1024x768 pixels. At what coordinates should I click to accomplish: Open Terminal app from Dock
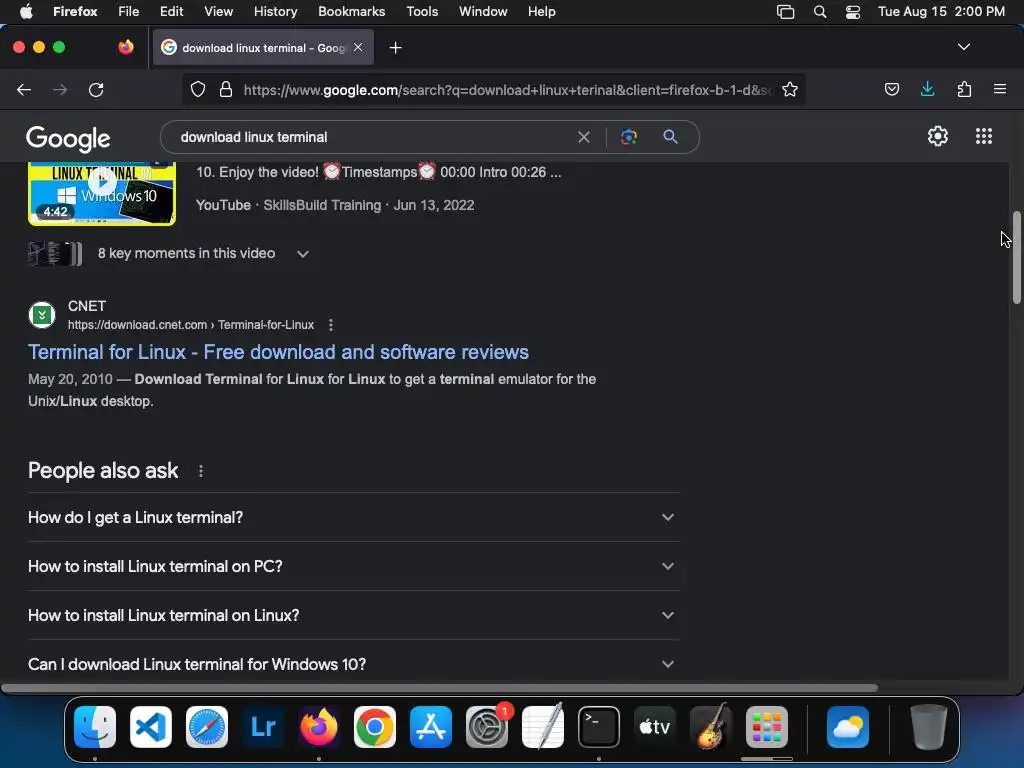pos(598,727)
